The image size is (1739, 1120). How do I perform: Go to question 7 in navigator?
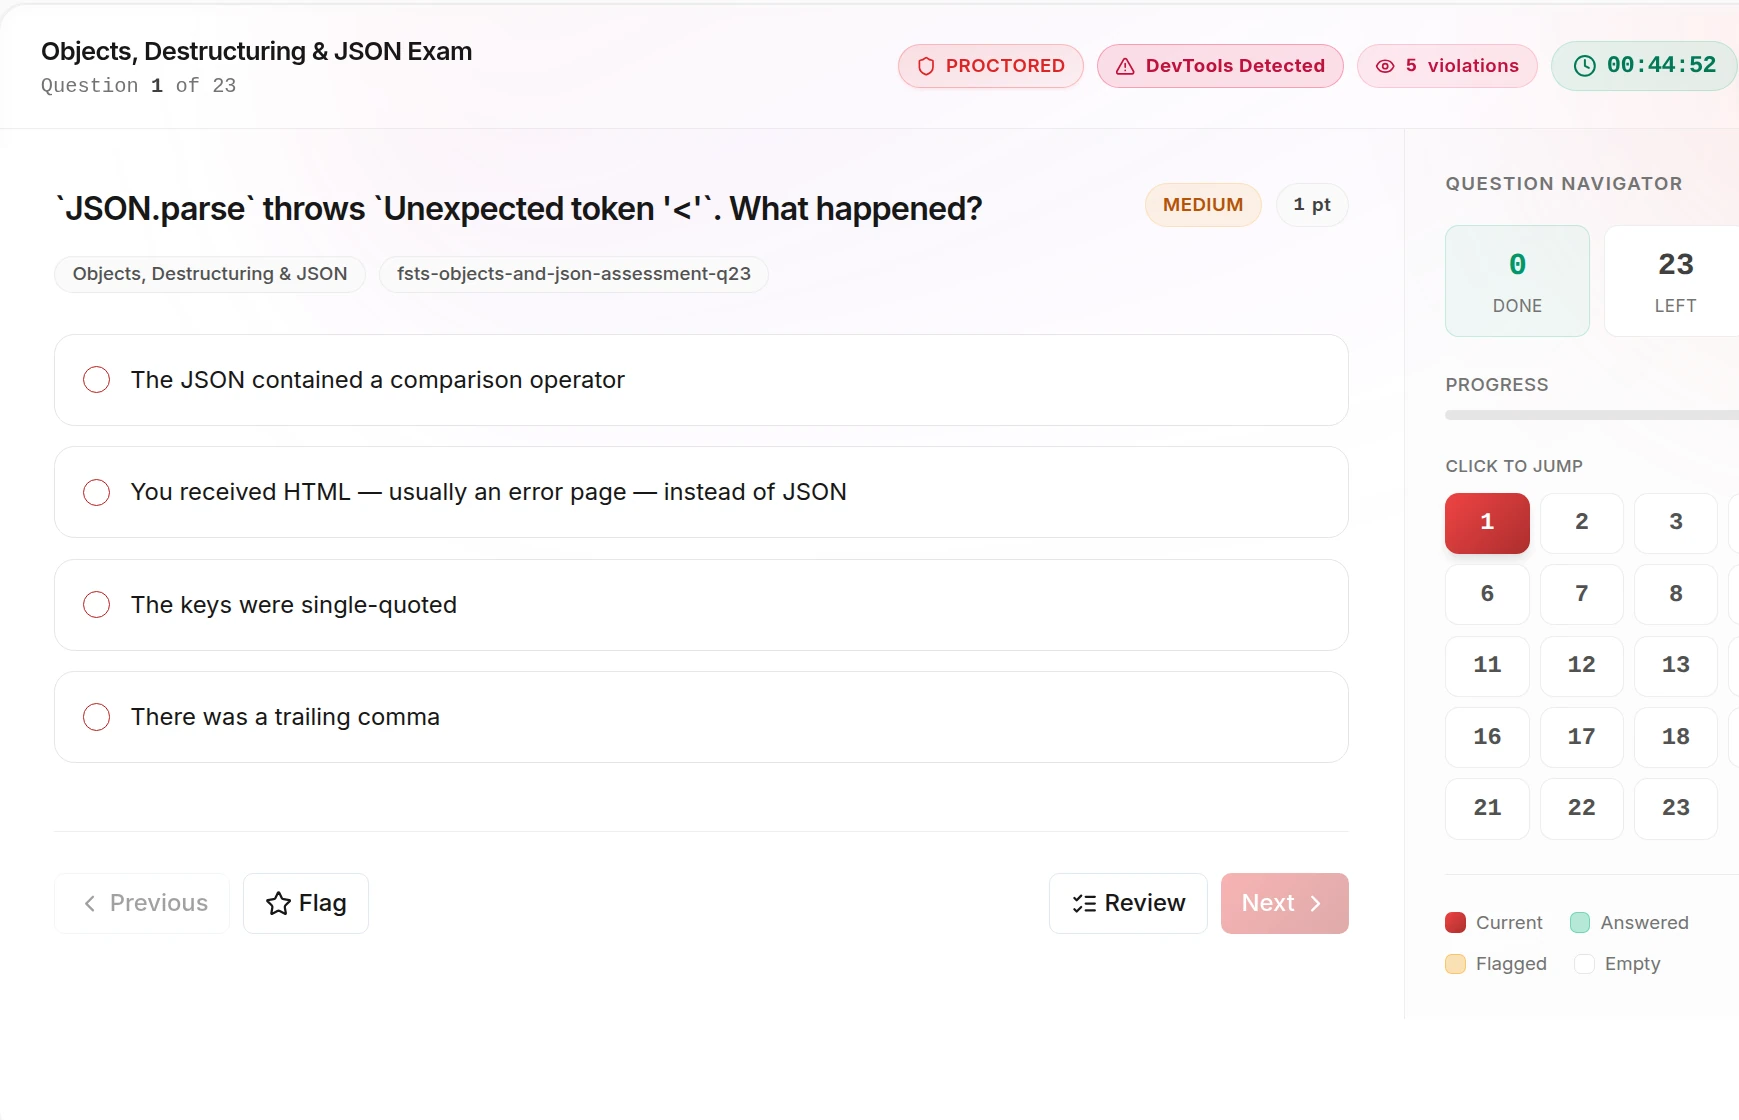1581,594
